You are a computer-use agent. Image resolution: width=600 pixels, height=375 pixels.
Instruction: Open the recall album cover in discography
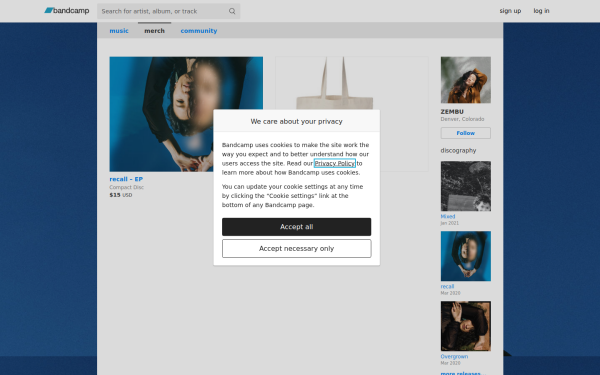(466, 256)
